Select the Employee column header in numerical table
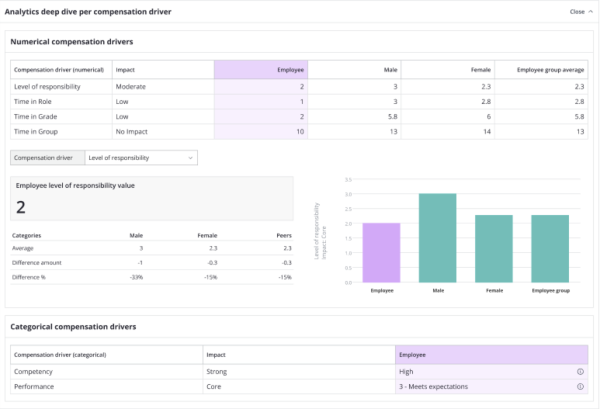Image resolution: width=600 pixels, height=409 pixels. click(260, 70)
